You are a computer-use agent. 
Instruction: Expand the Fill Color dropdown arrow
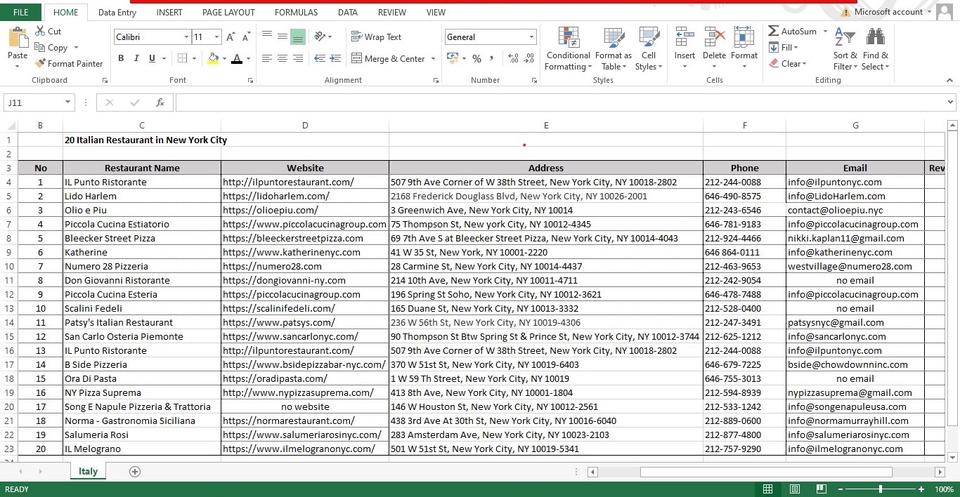pyautogui.click(x=224, y=59)
